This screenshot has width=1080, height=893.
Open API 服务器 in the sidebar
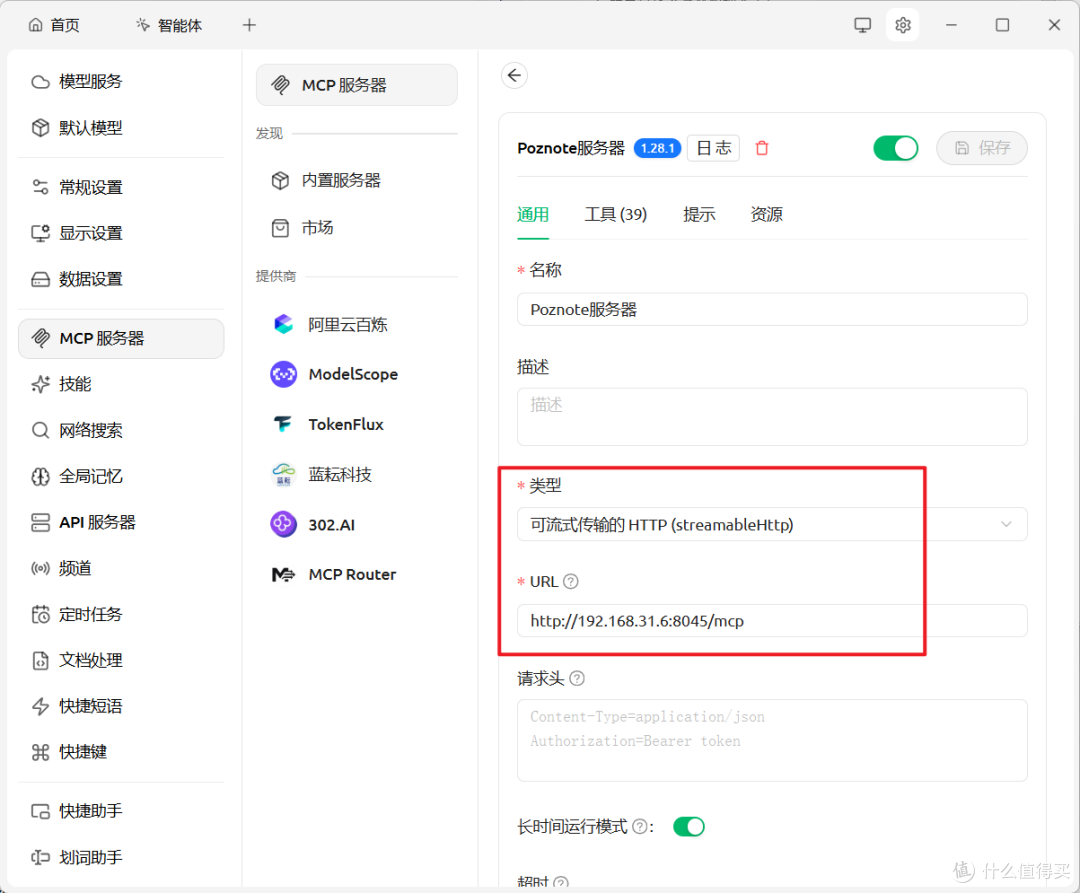pos(121,523)
